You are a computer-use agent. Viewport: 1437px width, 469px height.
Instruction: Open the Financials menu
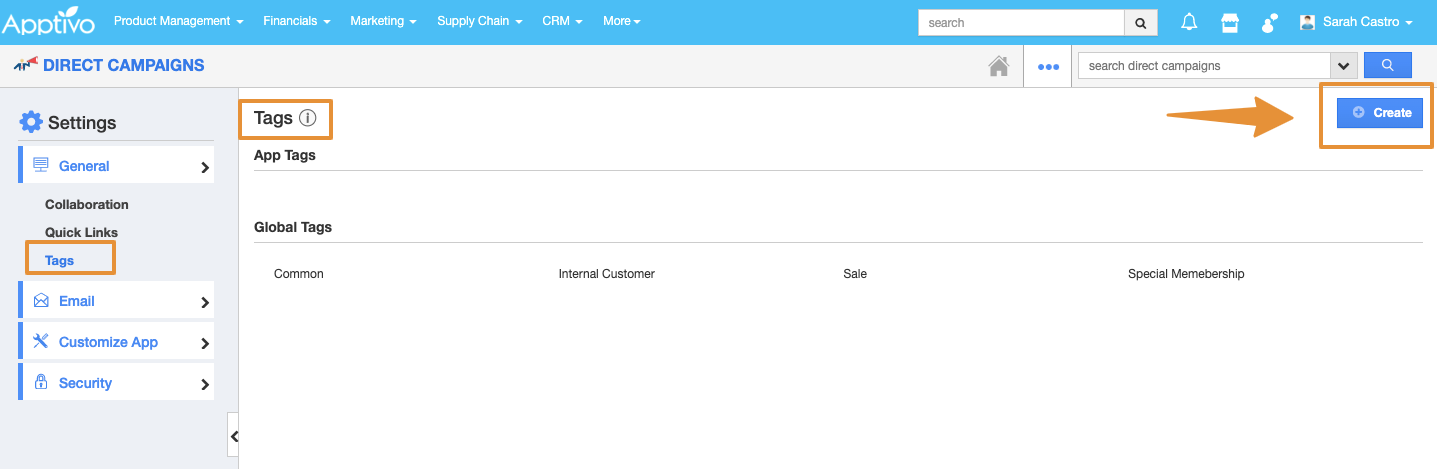[296, 21]
